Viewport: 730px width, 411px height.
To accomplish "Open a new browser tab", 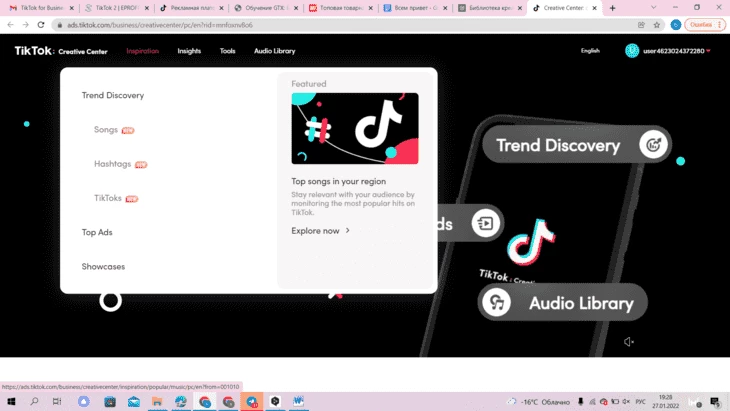I will (x=612, y=8).
